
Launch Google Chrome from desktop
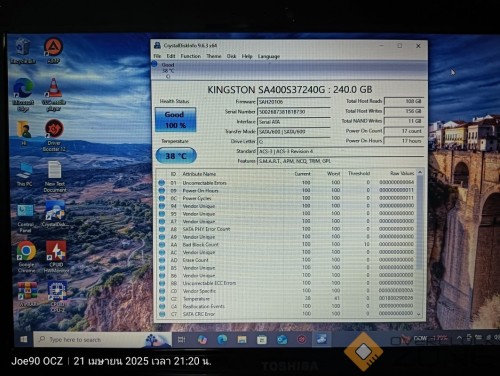pos(26,257)
